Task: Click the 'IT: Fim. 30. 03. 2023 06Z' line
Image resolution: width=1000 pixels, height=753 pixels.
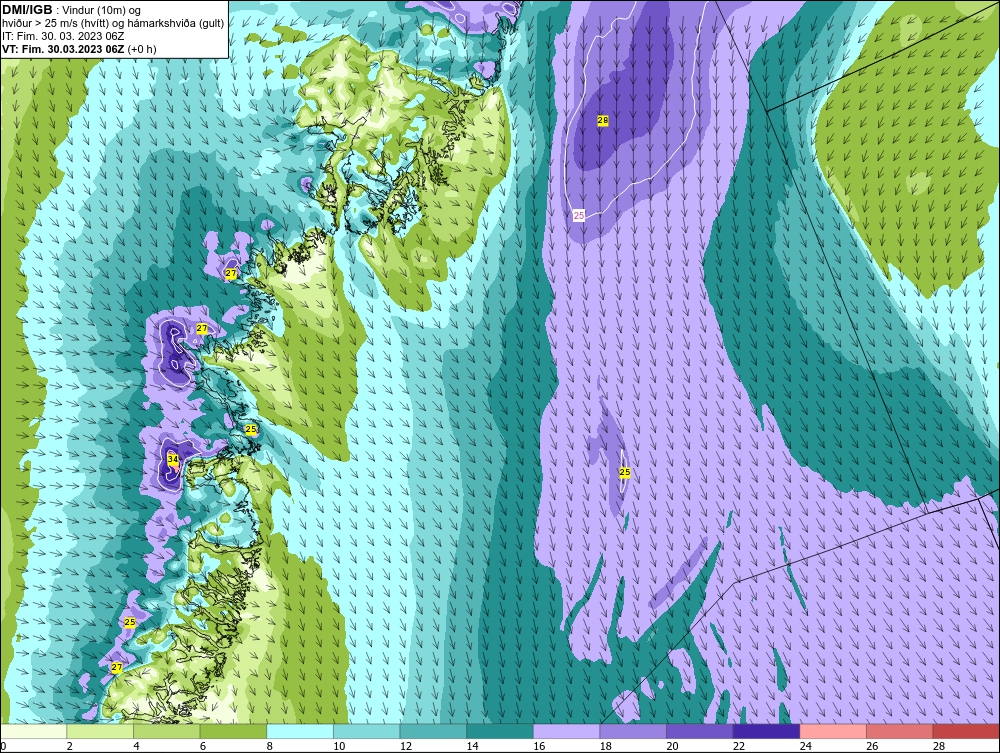Action: (63, 36)
